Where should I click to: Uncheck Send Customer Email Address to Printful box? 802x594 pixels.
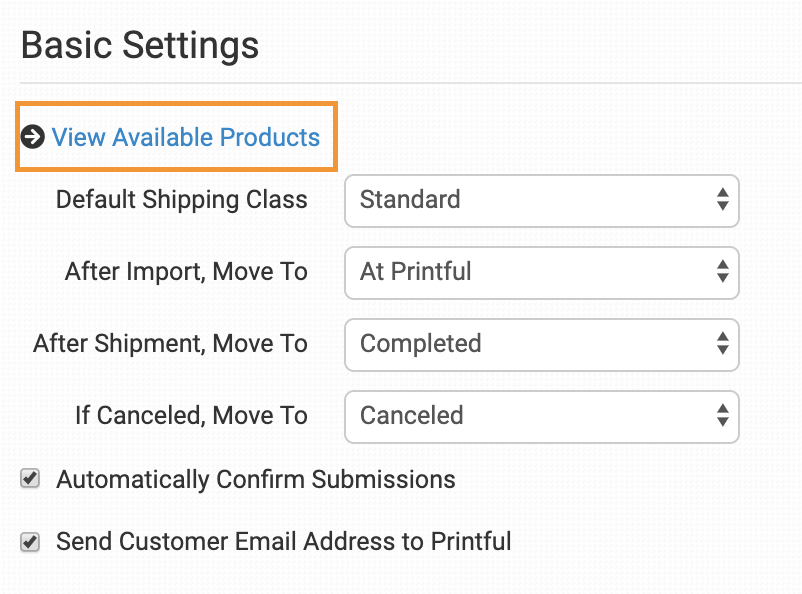click(31, 543)
